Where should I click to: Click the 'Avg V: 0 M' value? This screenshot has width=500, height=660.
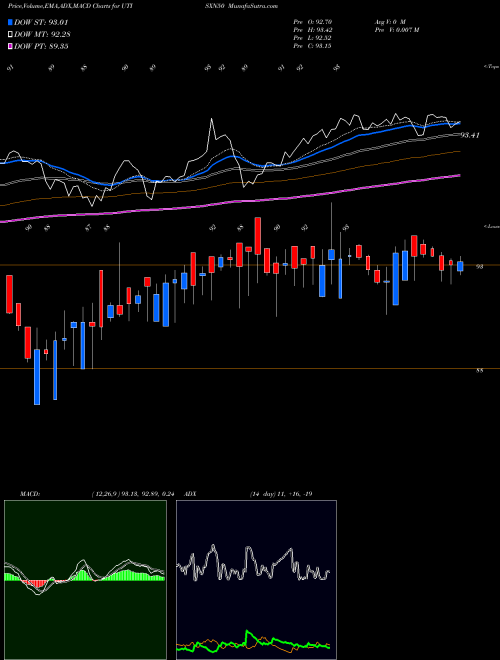[389, 22]
